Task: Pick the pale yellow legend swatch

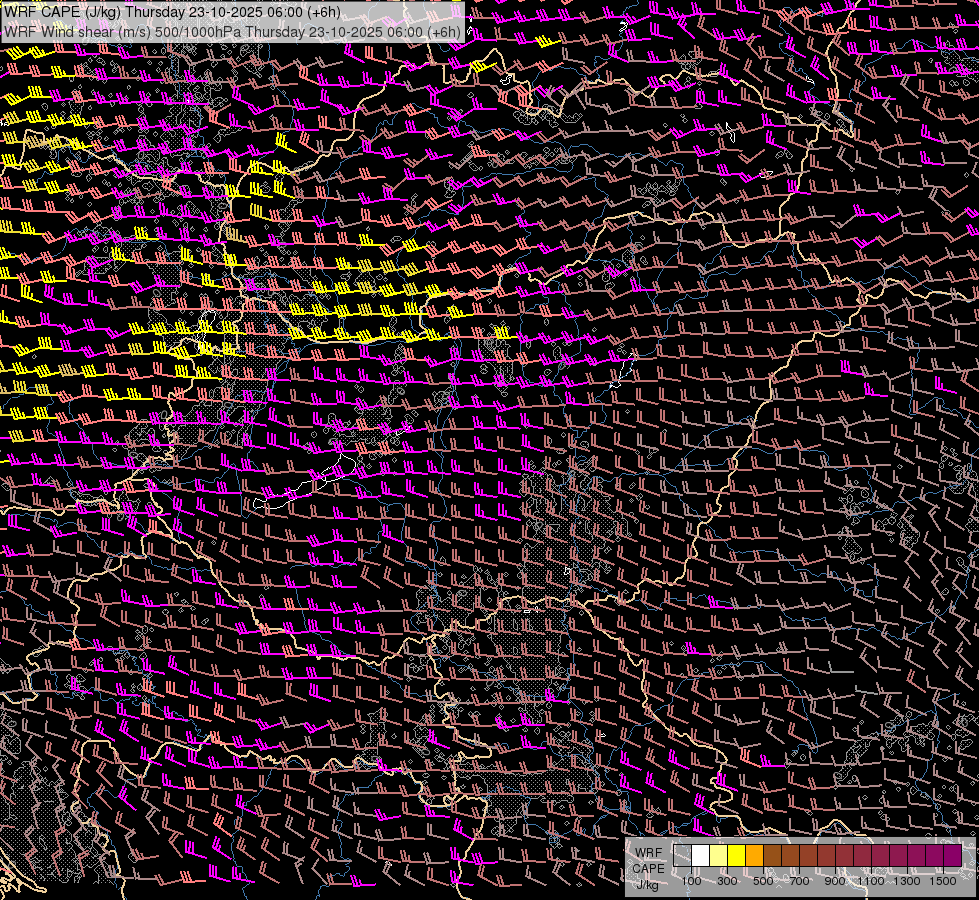Action: (x=719, y=856)
